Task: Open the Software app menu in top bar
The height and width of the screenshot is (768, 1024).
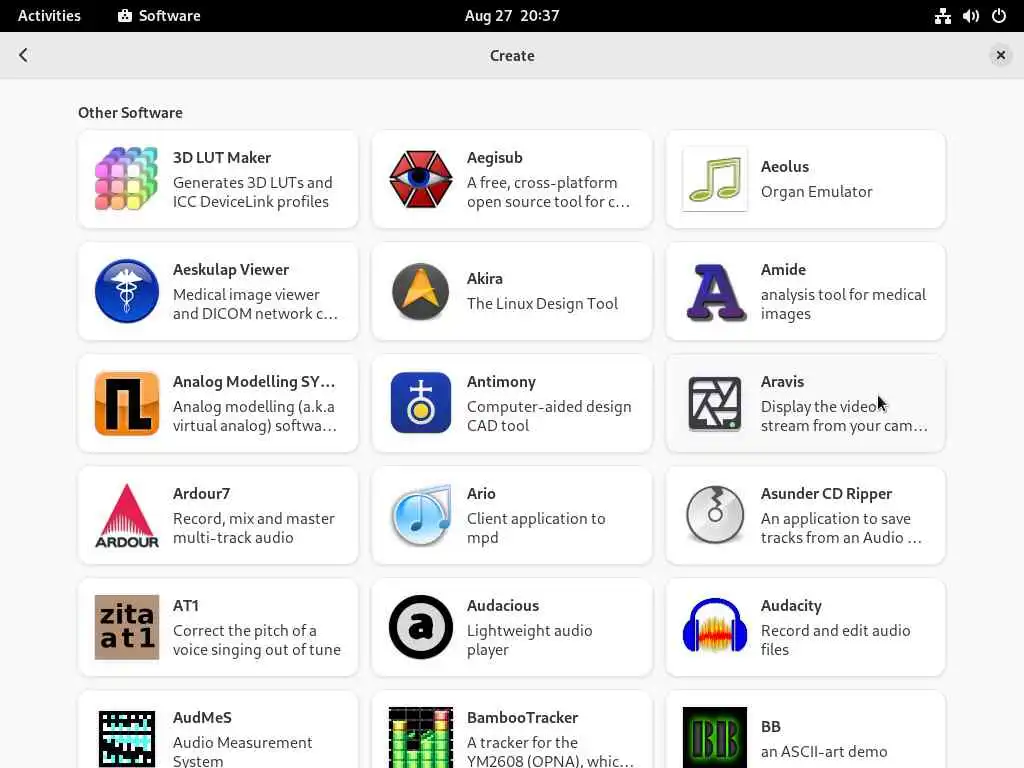Action: [x=159, y=16]
